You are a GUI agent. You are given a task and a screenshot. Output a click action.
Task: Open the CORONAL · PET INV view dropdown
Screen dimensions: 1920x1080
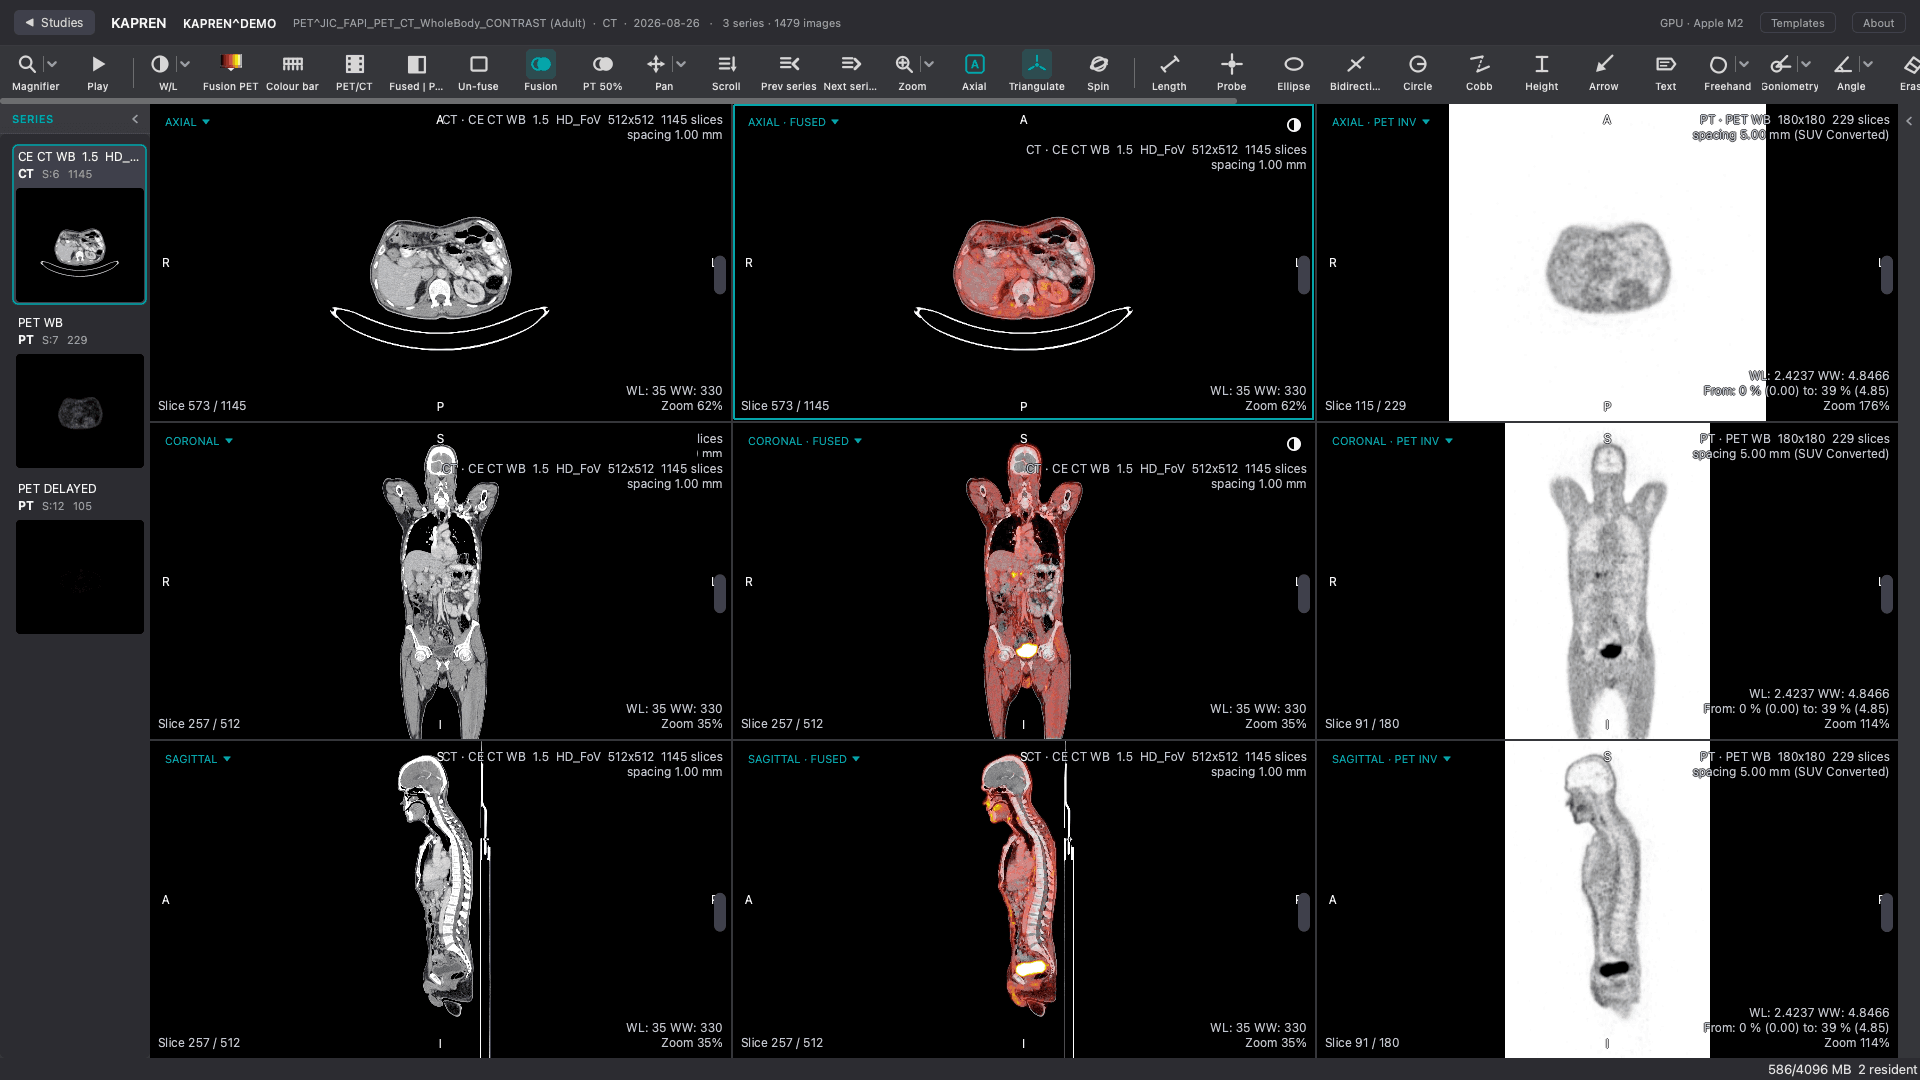click(x=1392, y=441)
